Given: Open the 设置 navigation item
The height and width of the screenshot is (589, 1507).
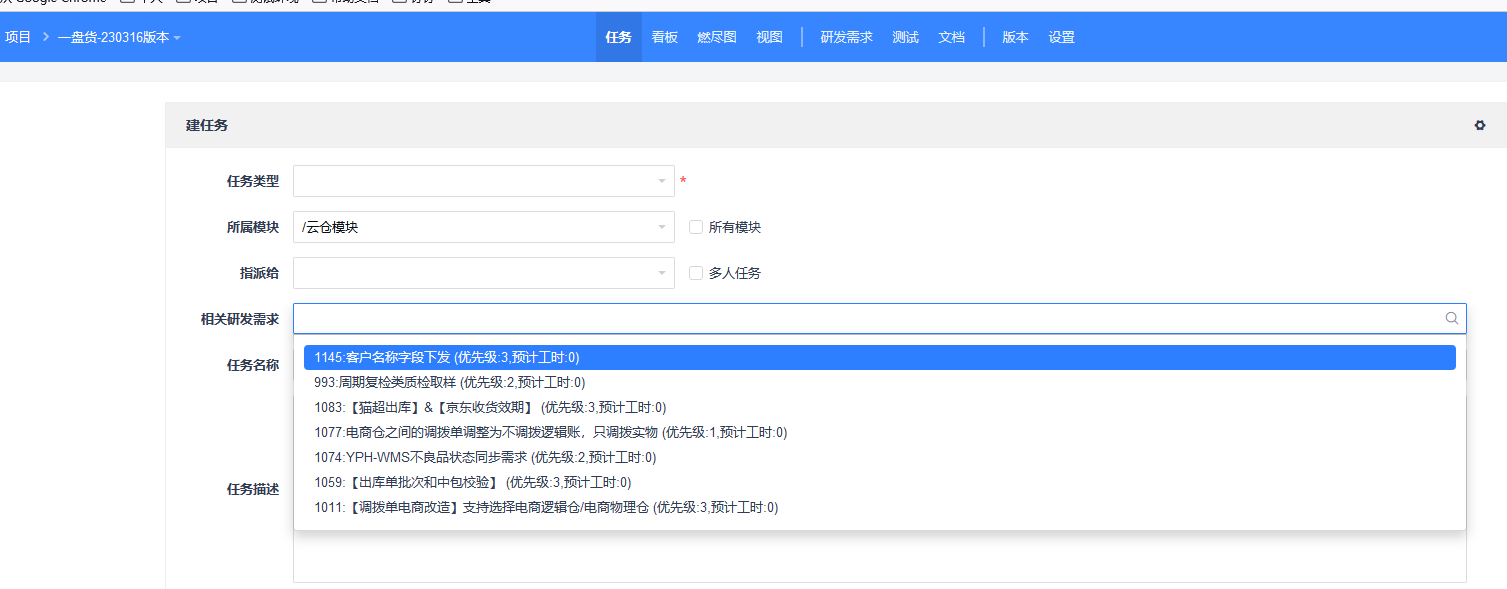Looking at the screenshot, I should pyautogui.click(x=1062, y=37).
